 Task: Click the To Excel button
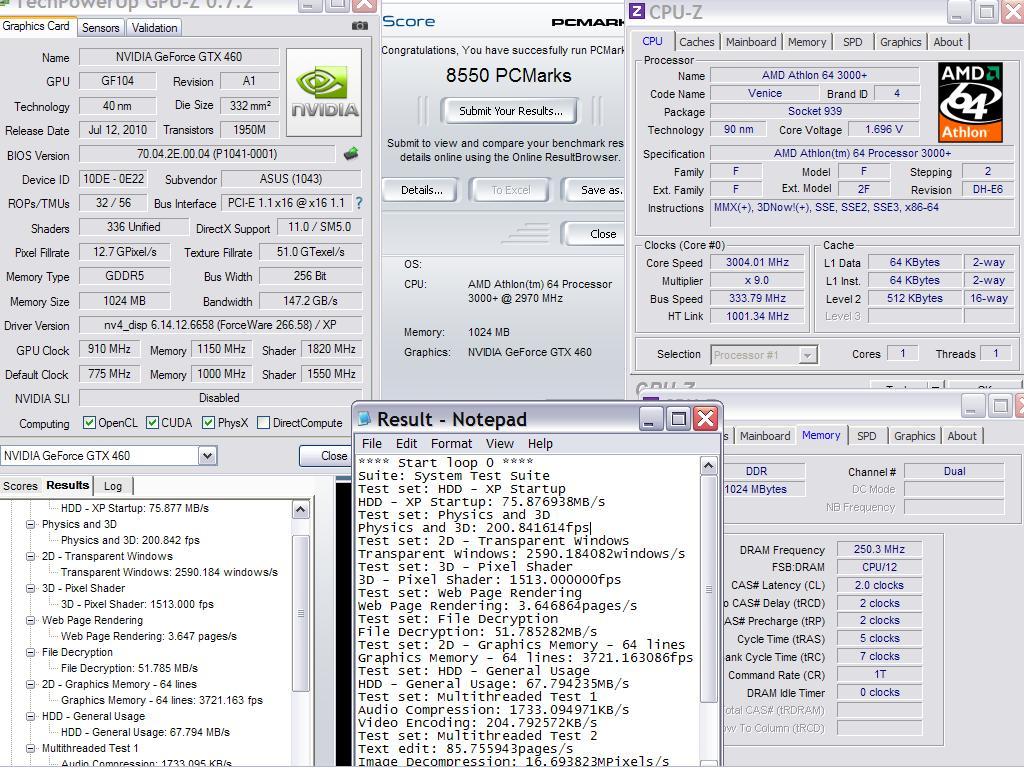point(511,190)
